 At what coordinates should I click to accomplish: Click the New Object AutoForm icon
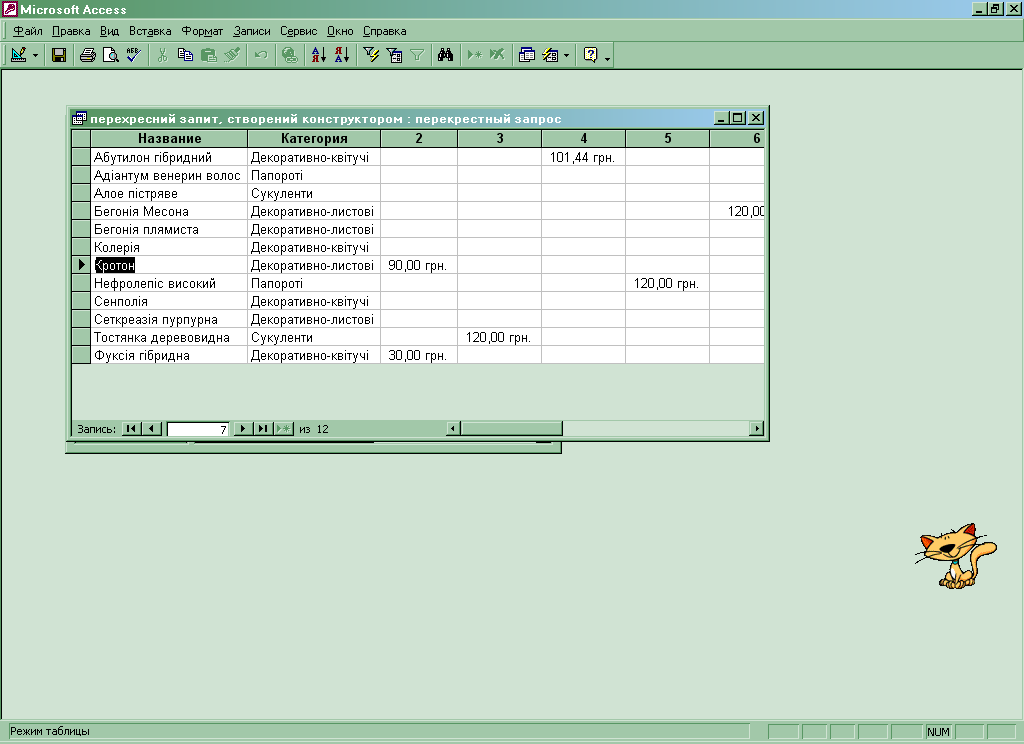coord(550,55)
